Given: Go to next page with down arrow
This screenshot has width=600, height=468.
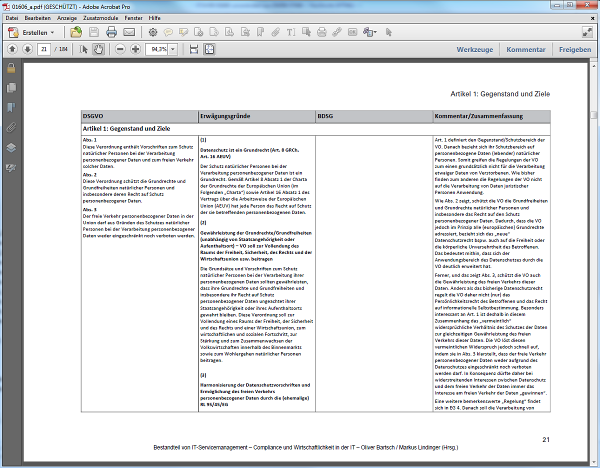Looking at the screenshot, I should (x=27, y=49).
